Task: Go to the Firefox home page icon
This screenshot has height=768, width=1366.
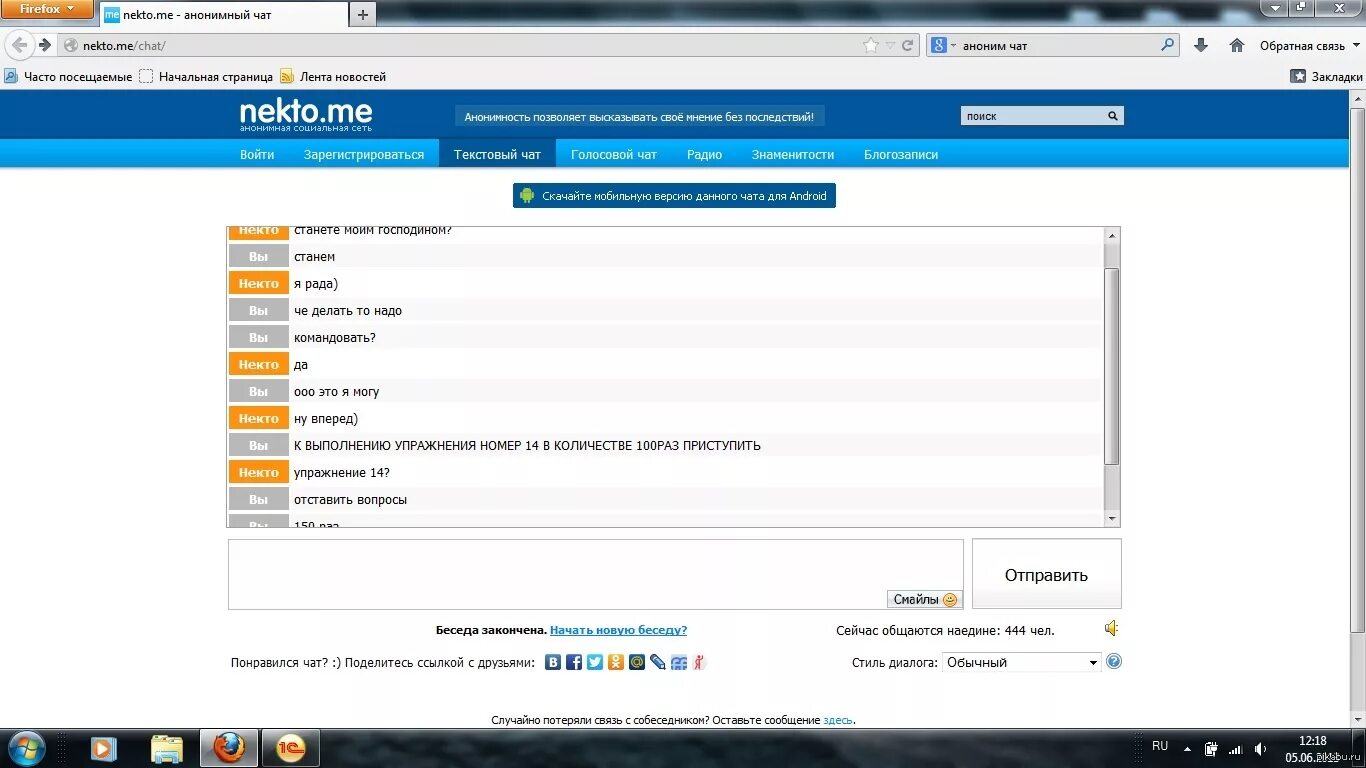Action: click(1237, 45)
